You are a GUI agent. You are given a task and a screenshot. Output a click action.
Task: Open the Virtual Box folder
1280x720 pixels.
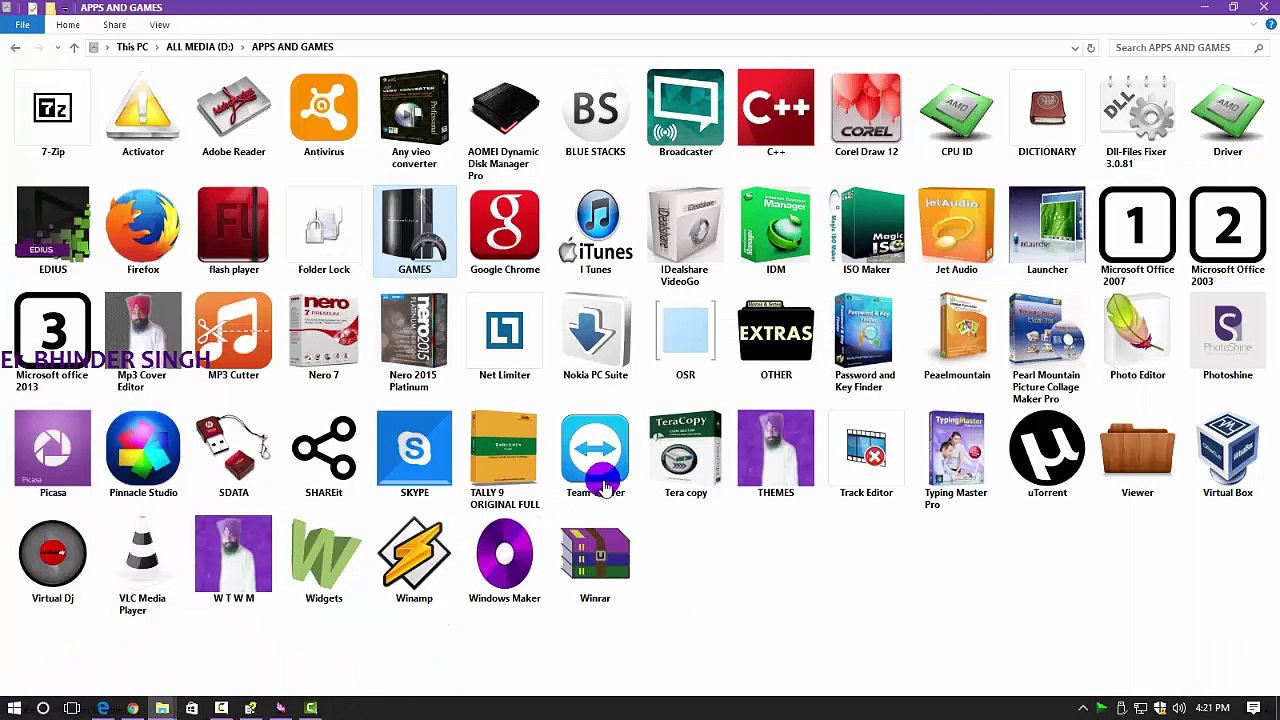point(1228,455)
